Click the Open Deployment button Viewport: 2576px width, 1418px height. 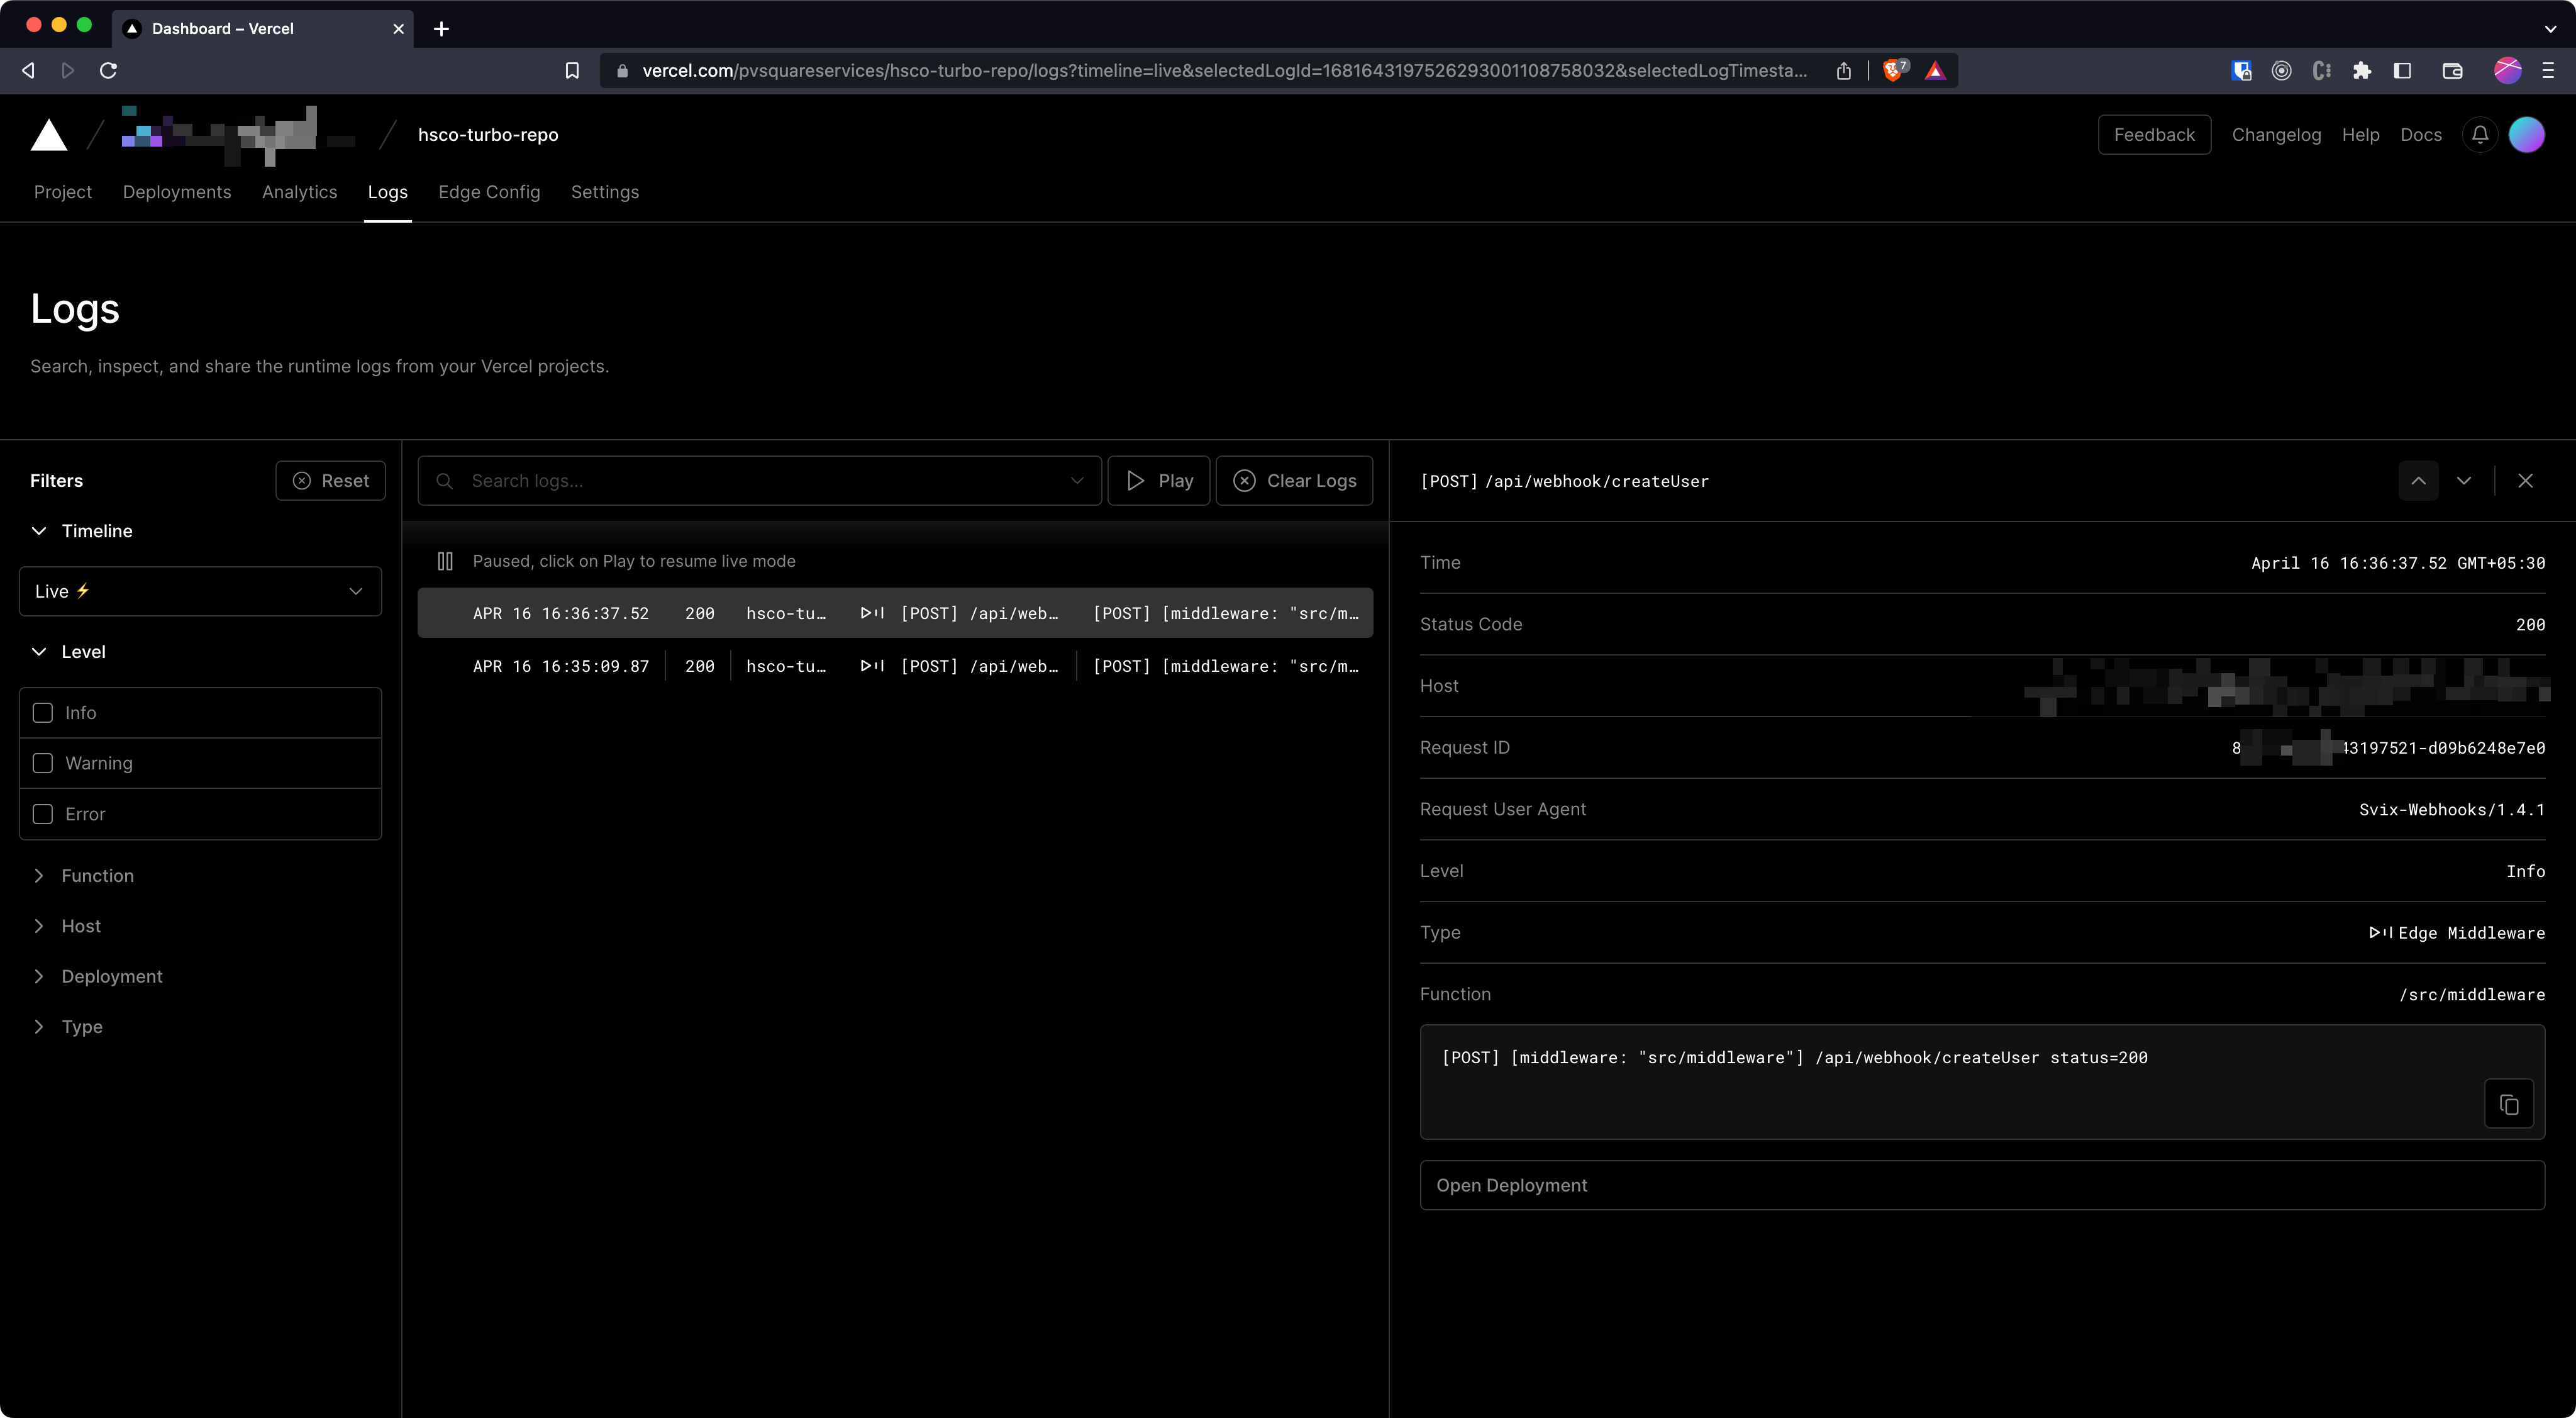[x=1981, y=1185]
